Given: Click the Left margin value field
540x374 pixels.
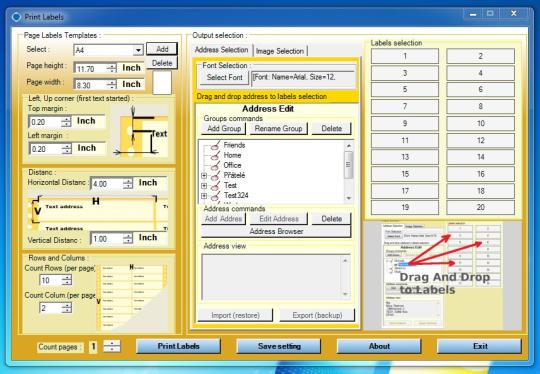Looking at the screenshot, I should pos(45,149).
